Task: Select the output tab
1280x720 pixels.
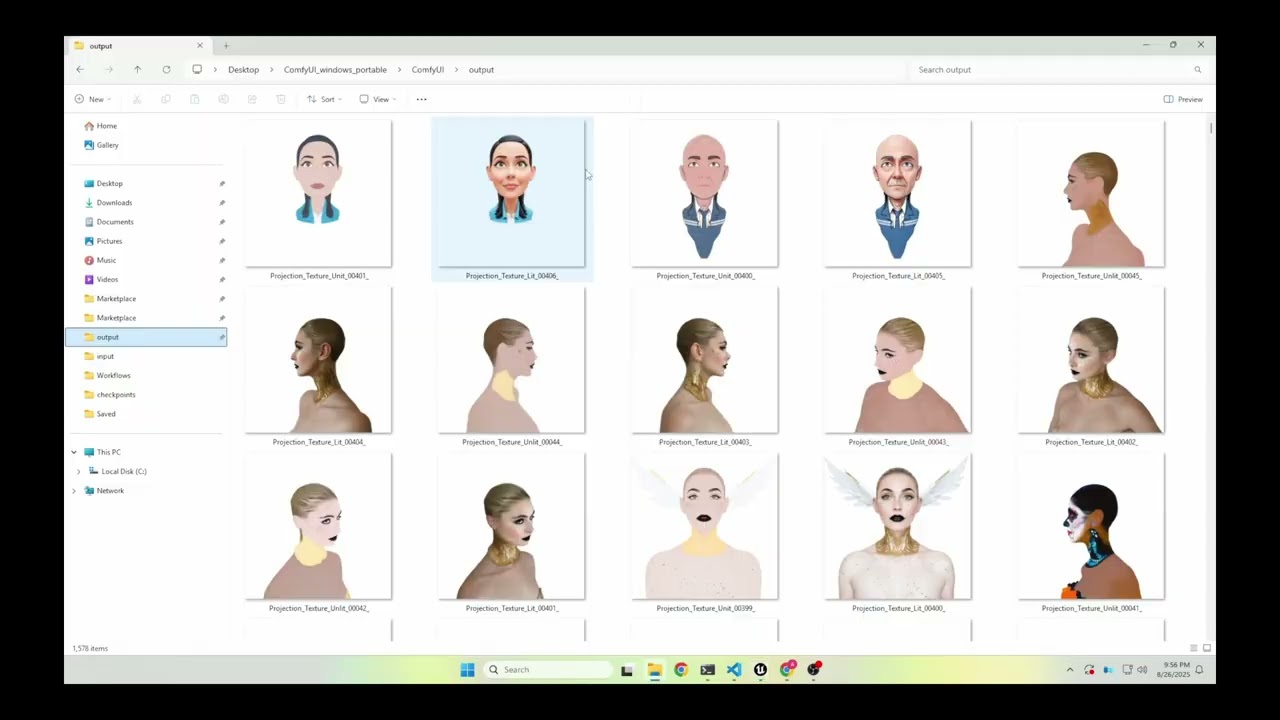Action: click(x=138, y=46)
